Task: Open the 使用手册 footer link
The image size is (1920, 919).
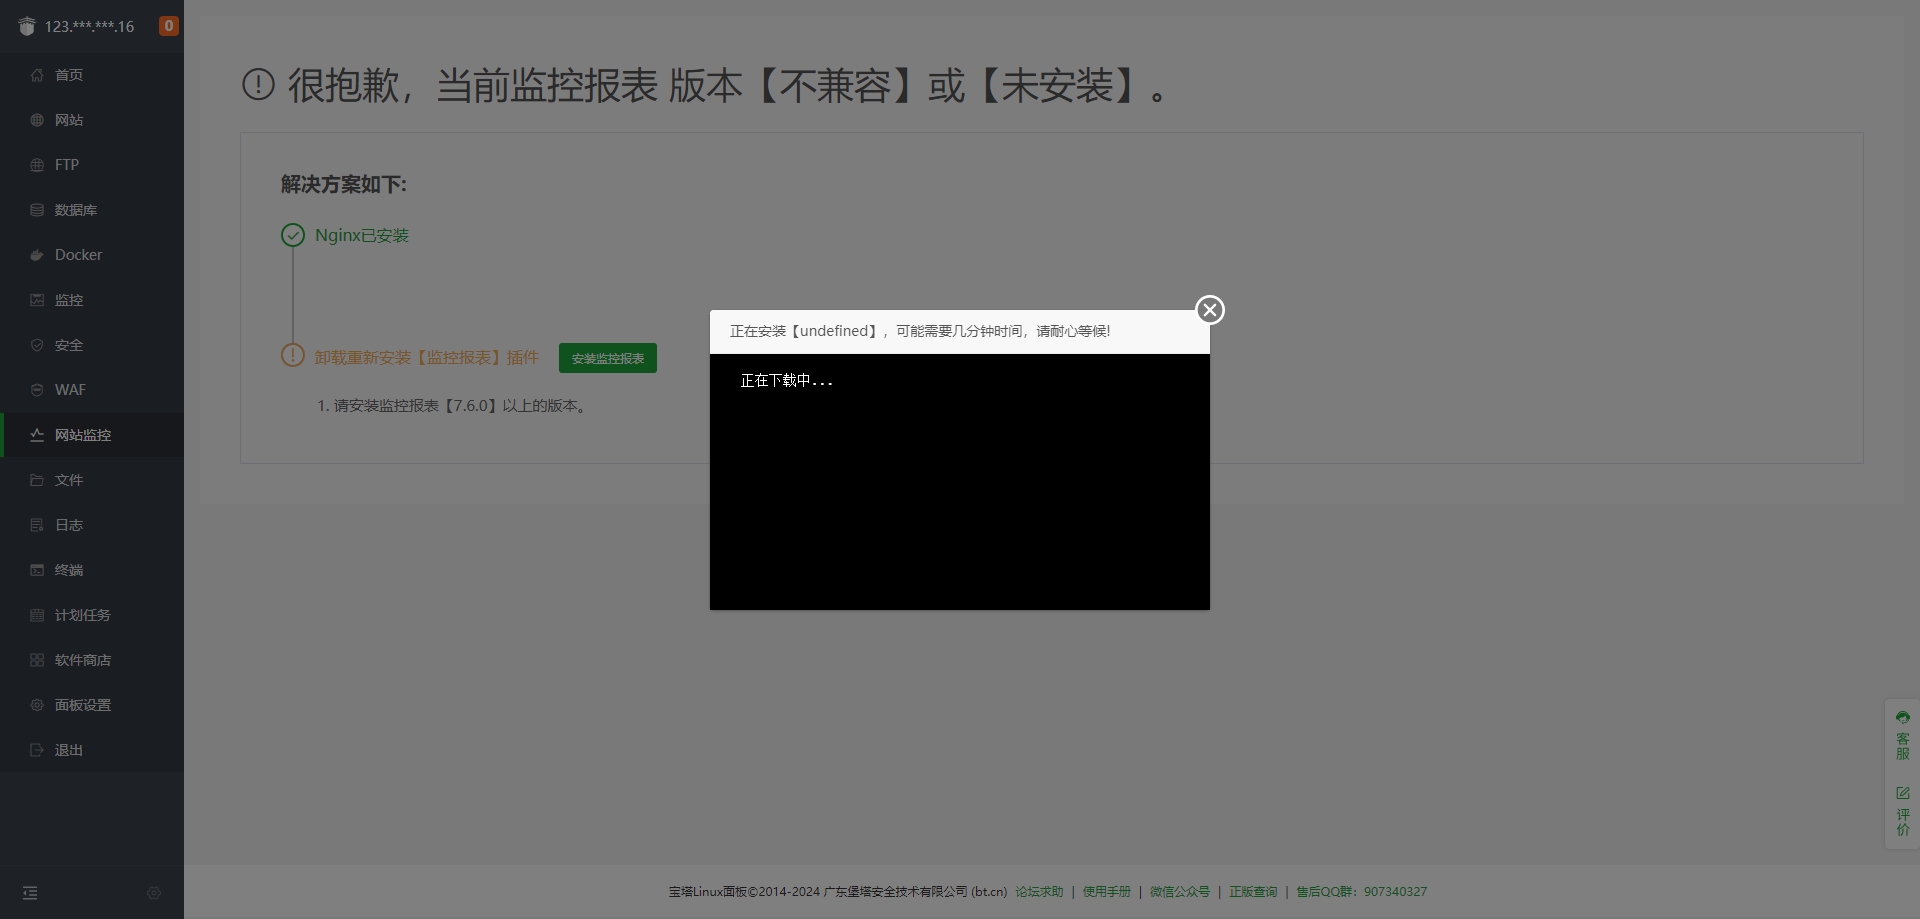Action: (1106, 892)
